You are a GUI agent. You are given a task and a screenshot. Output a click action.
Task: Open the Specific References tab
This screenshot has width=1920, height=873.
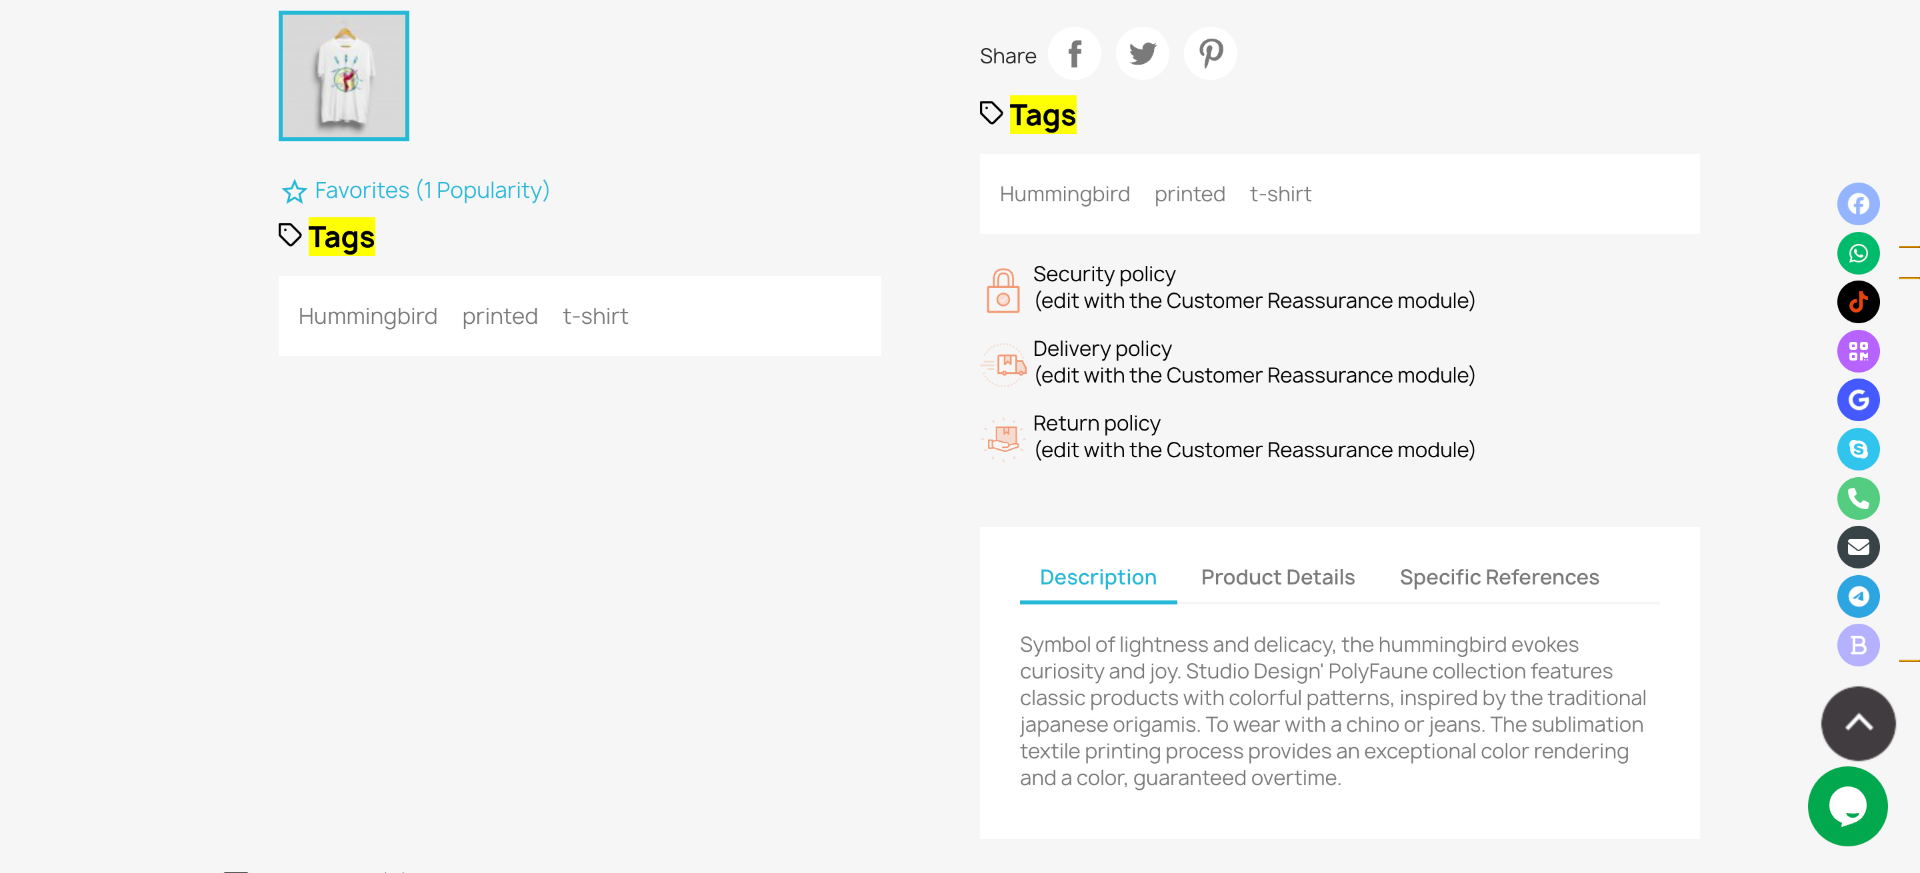click(1499, 578)
